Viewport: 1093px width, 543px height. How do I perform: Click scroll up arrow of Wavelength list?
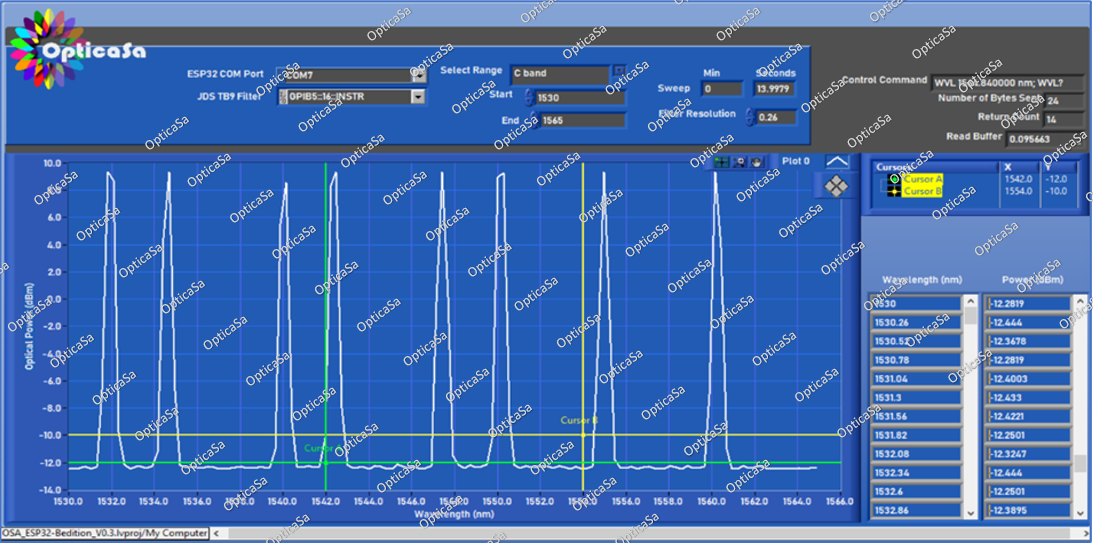[970, 302]
